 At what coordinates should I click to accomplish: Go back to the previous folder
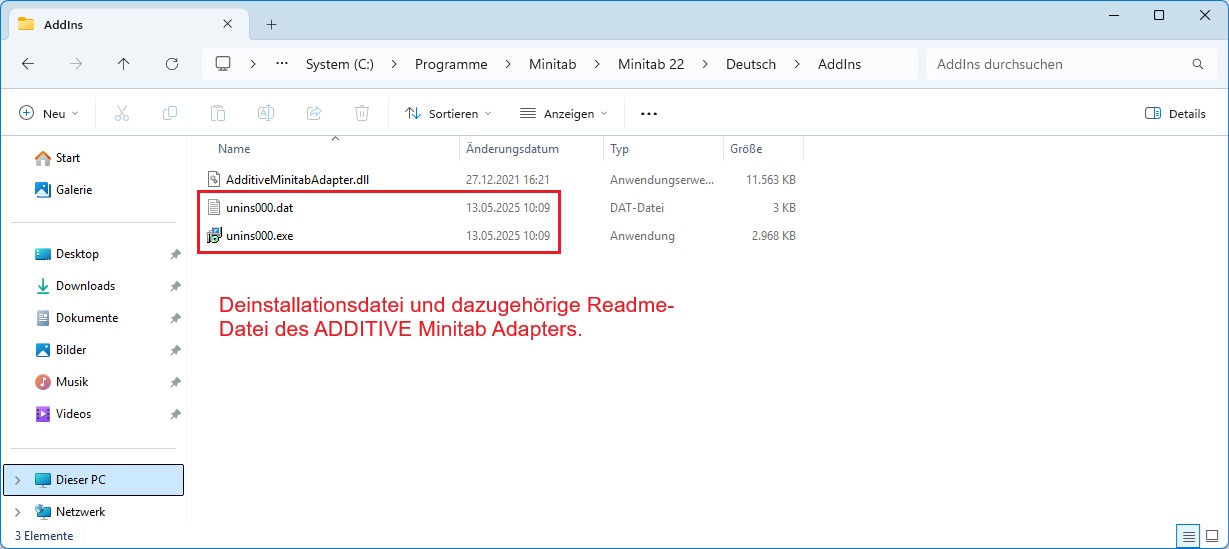pos(28,64)
